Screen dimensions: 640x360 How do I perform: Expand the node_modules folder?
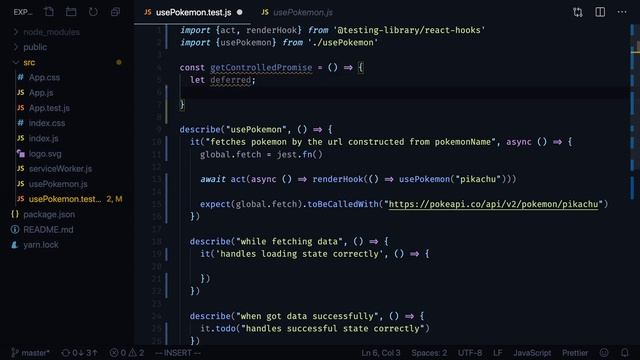tap(51, 32)
